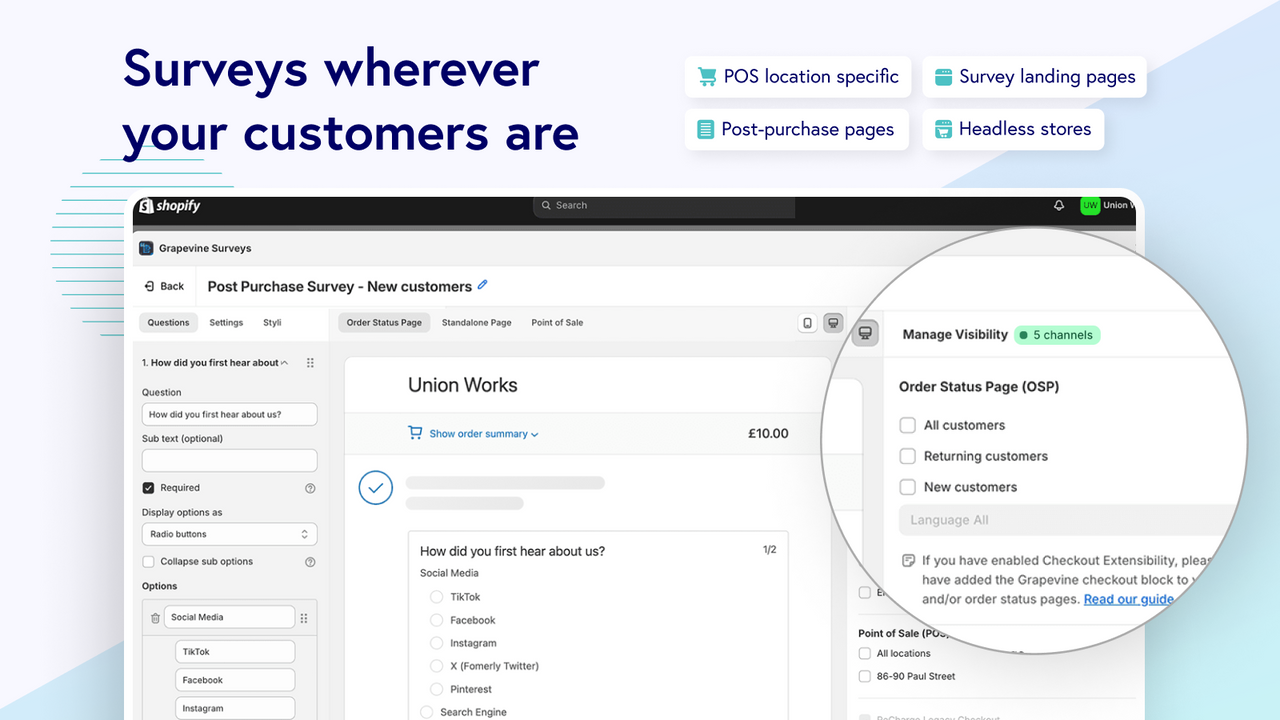Open the Read our guide link
The height and width of the screenshot is (720, 1280).
tap(1128, 598)
